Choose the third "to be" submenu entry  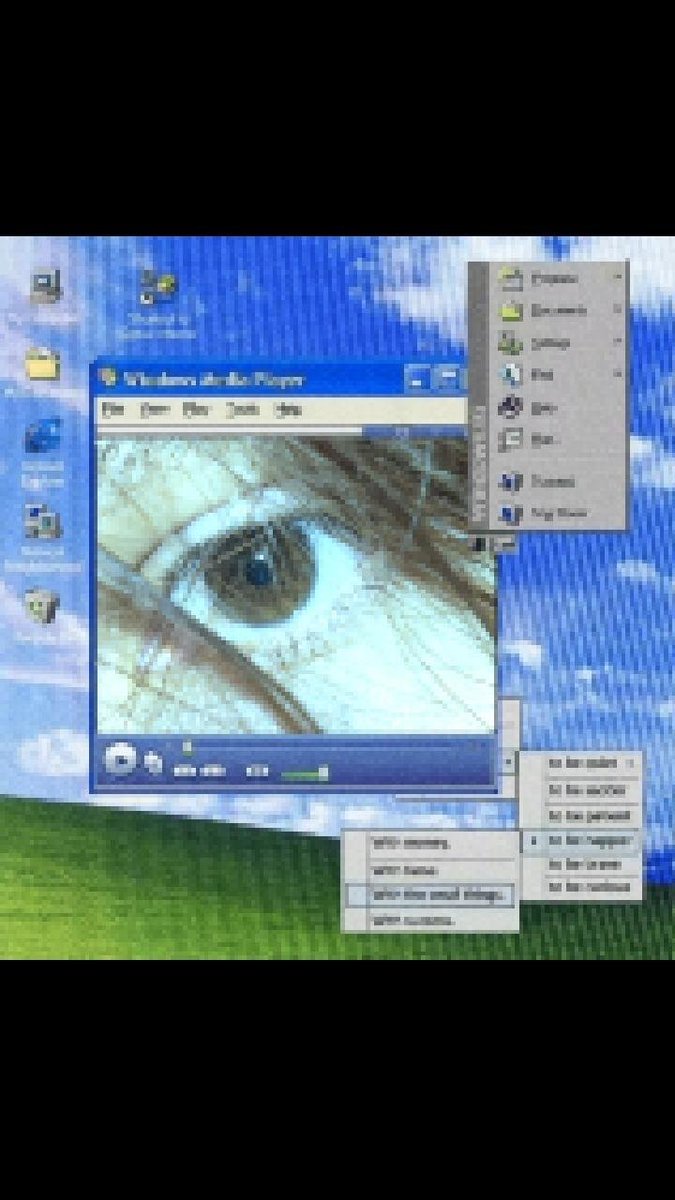582,816
